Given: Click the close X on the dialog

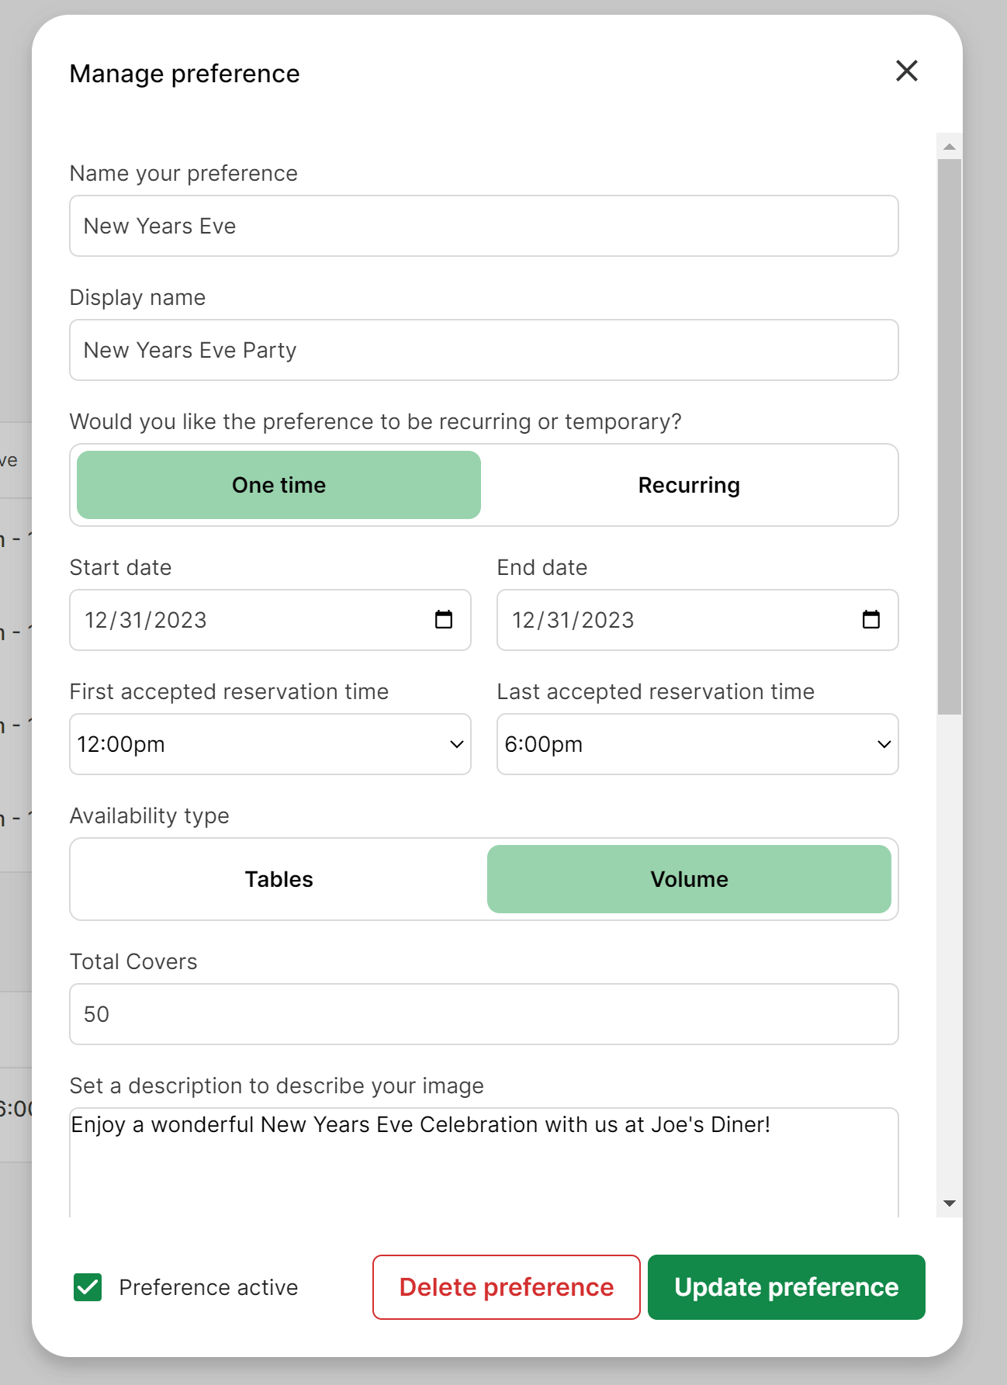Looking at the screenshot, I should [x=906, y=71].
